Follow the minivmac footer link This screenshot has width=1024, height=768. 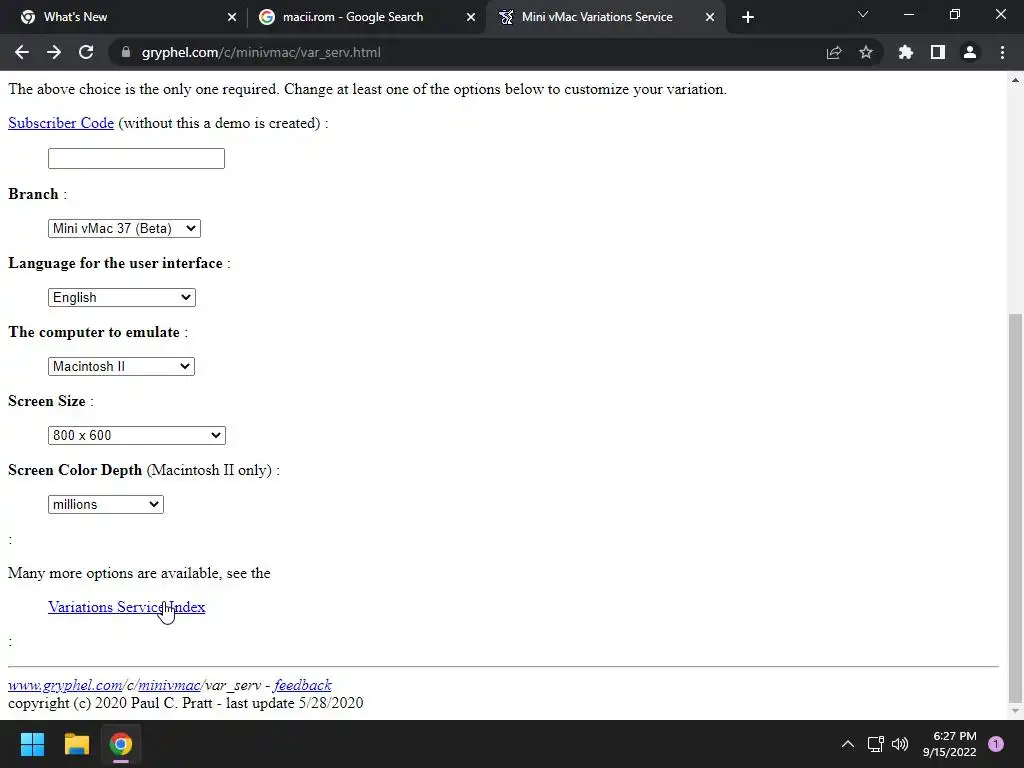point(169,685)
